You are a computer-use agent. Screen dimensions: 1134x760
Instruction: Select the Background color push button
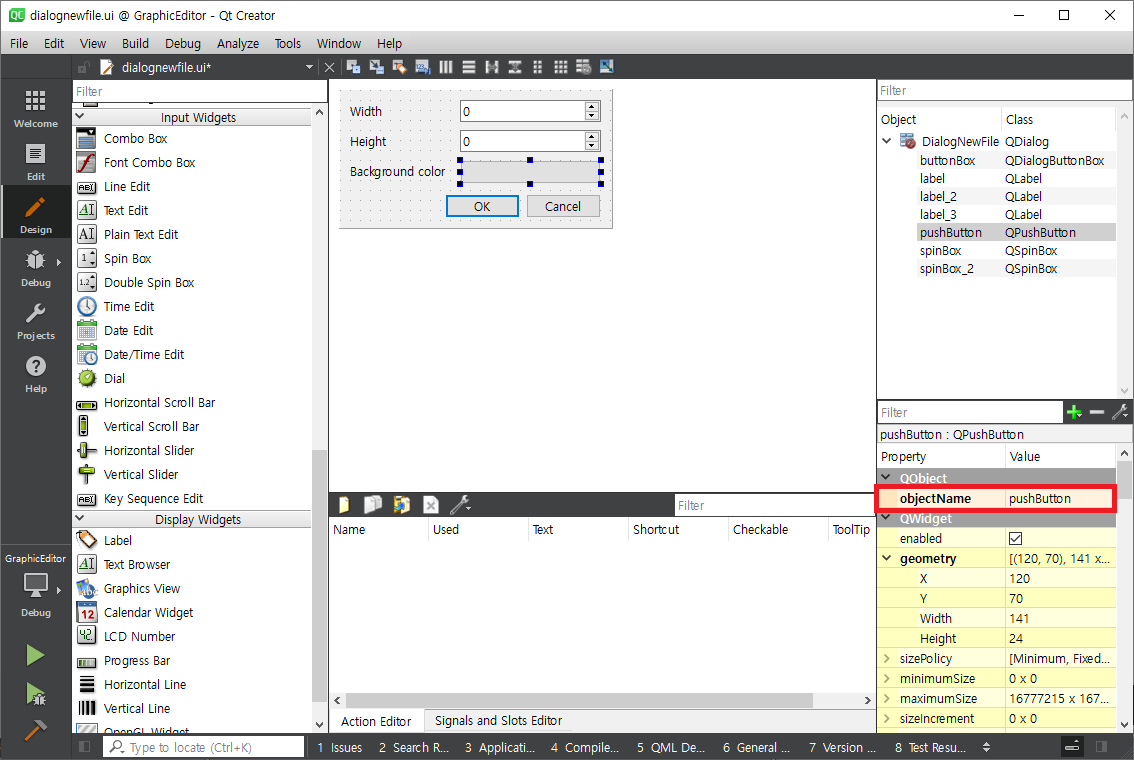530,172
